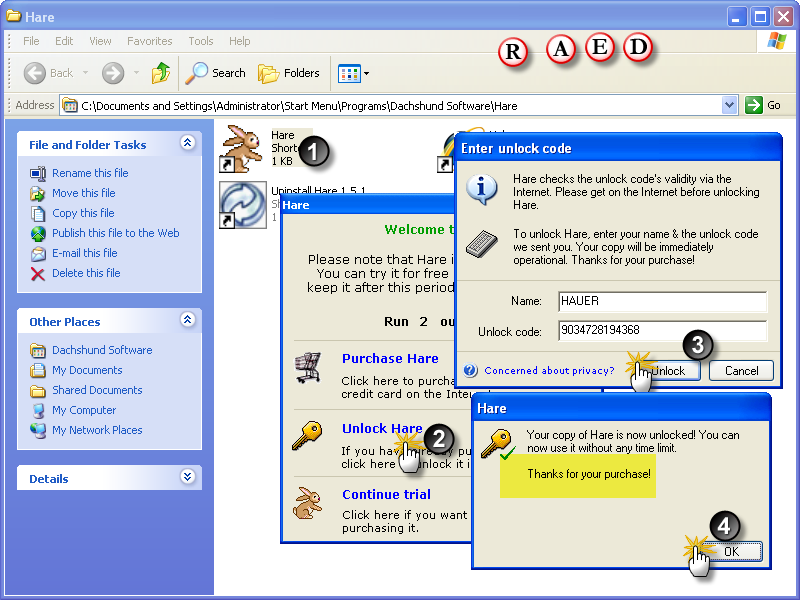Open the Favorites menu
Image resolution: width=800 pixels, height=600 pixels.
[x=149, y=41]
